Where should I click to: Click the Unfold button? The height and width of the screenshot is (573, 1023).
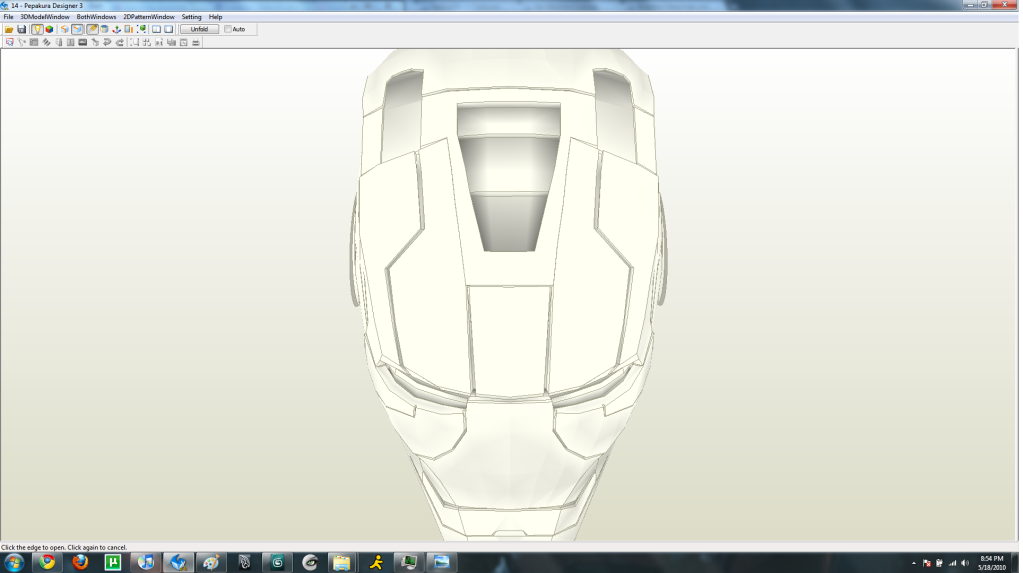(x=199, y=29)
